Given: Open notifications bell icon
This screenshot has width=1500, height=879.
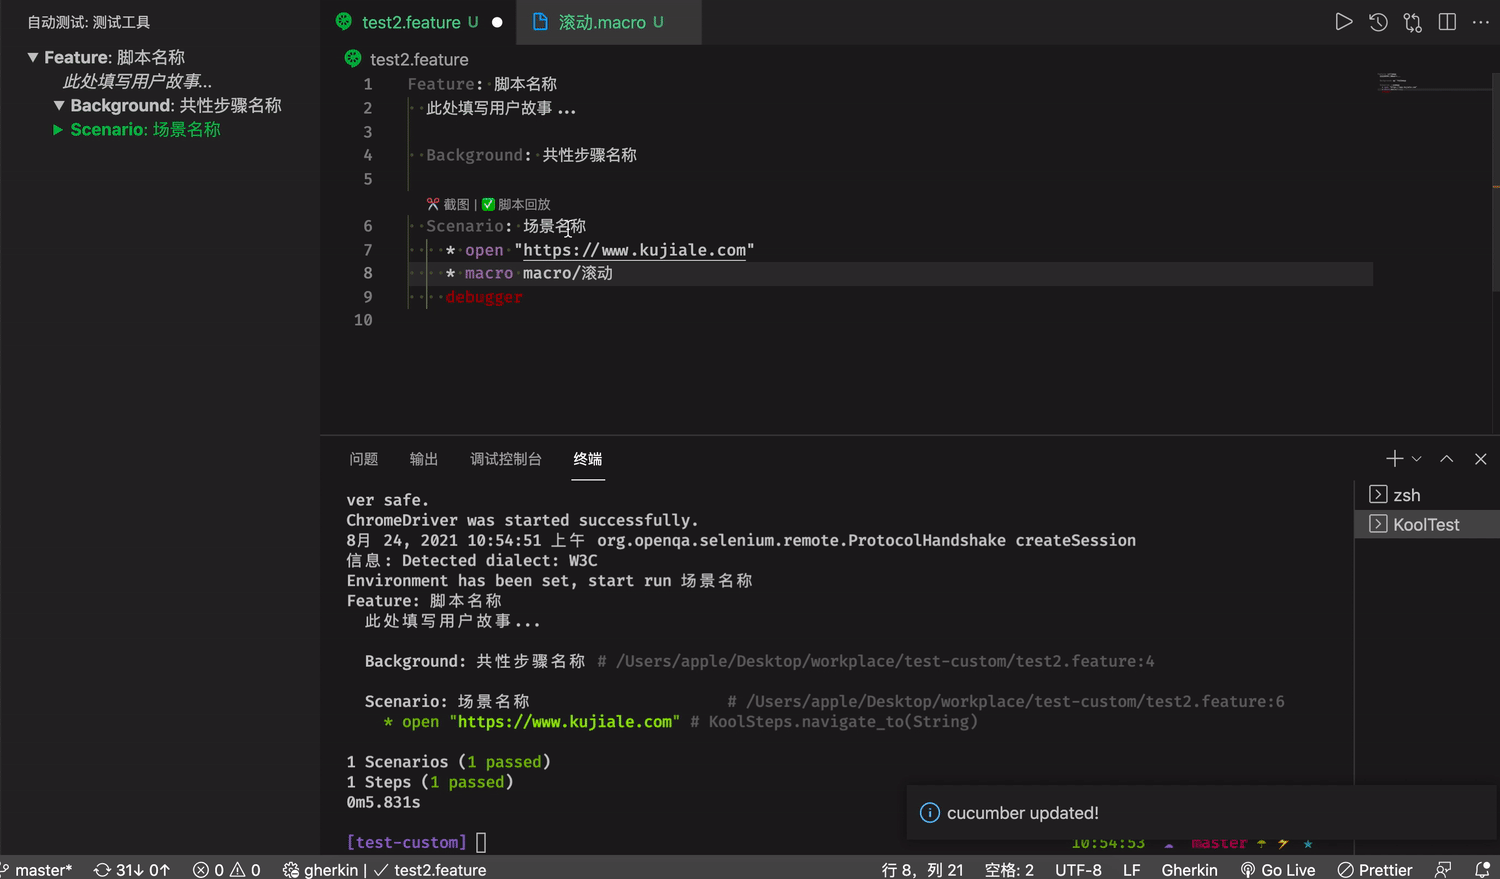Looking at the screenshot, I should click(x=1482, y=870).
